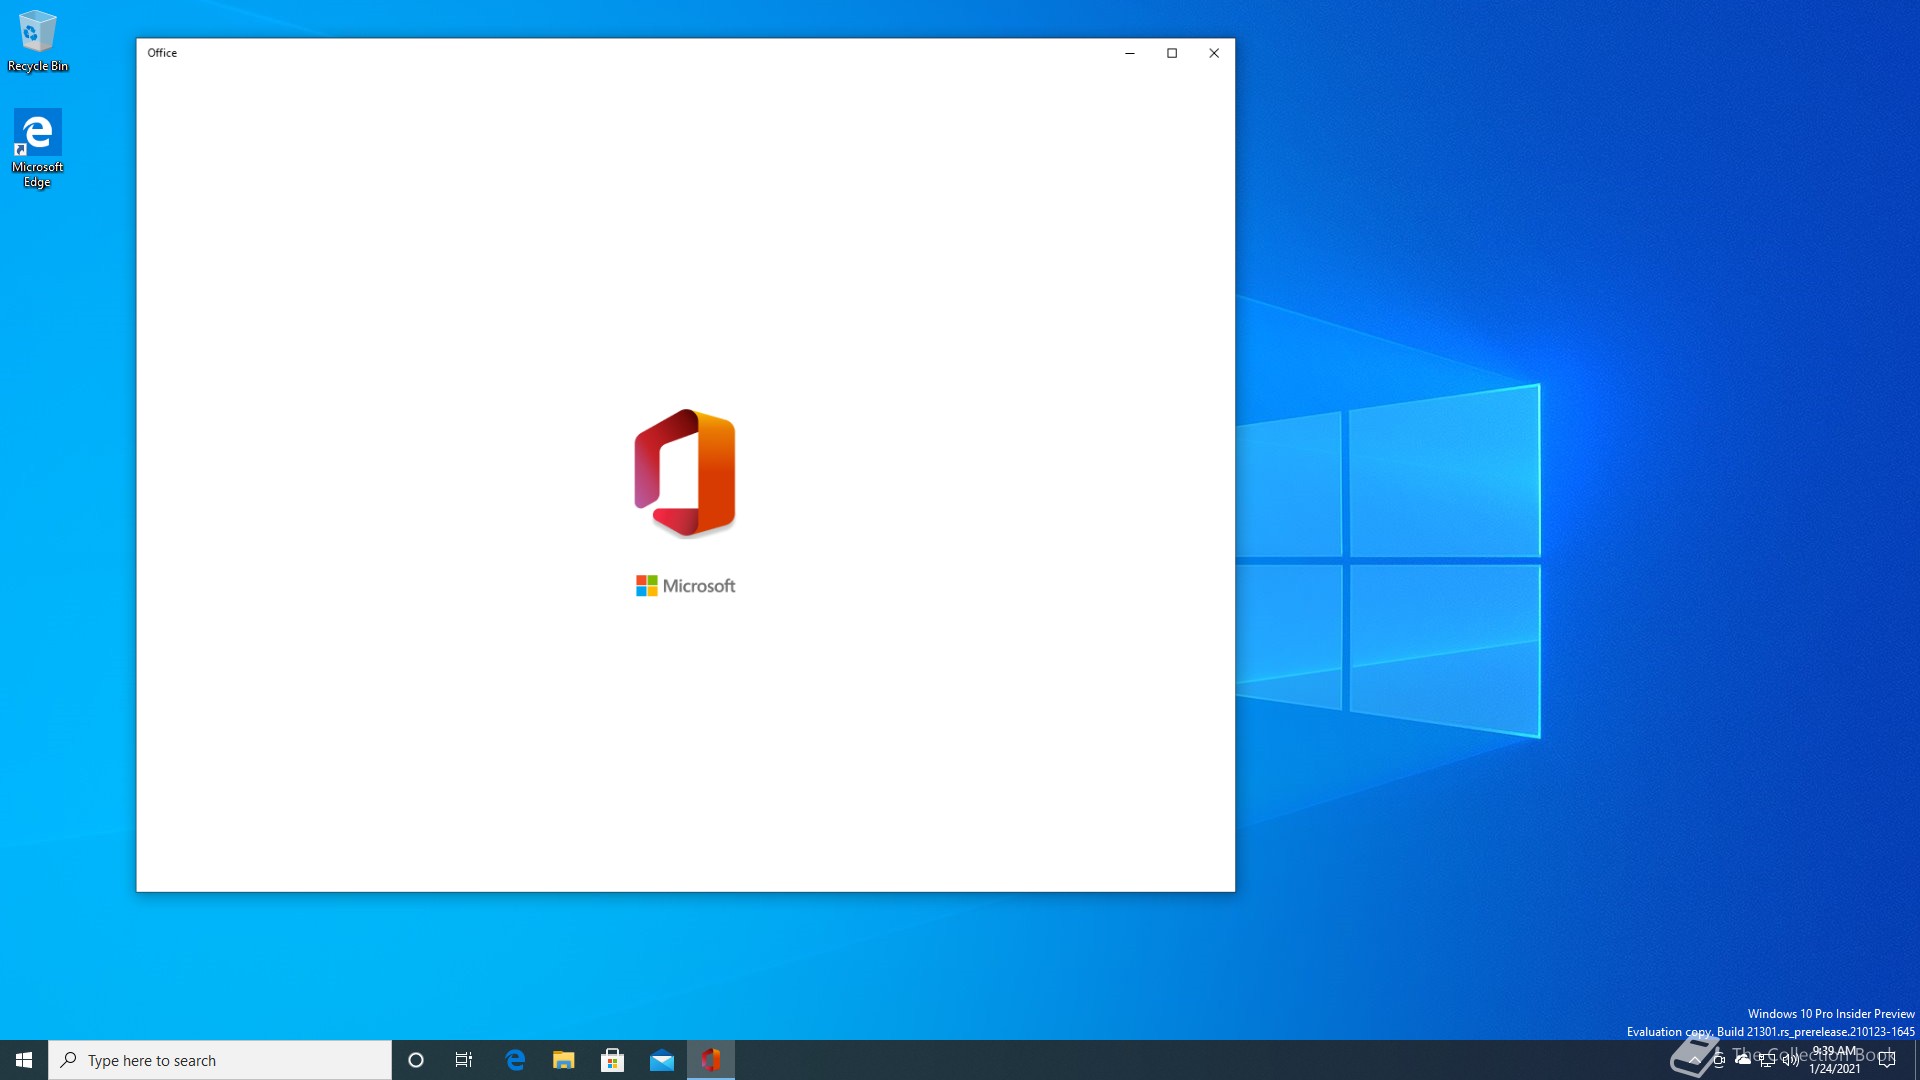Viewport: 1920px width, 1080px height.
Task: Open the Windows Start menu
Action: tap(24, 1060)
